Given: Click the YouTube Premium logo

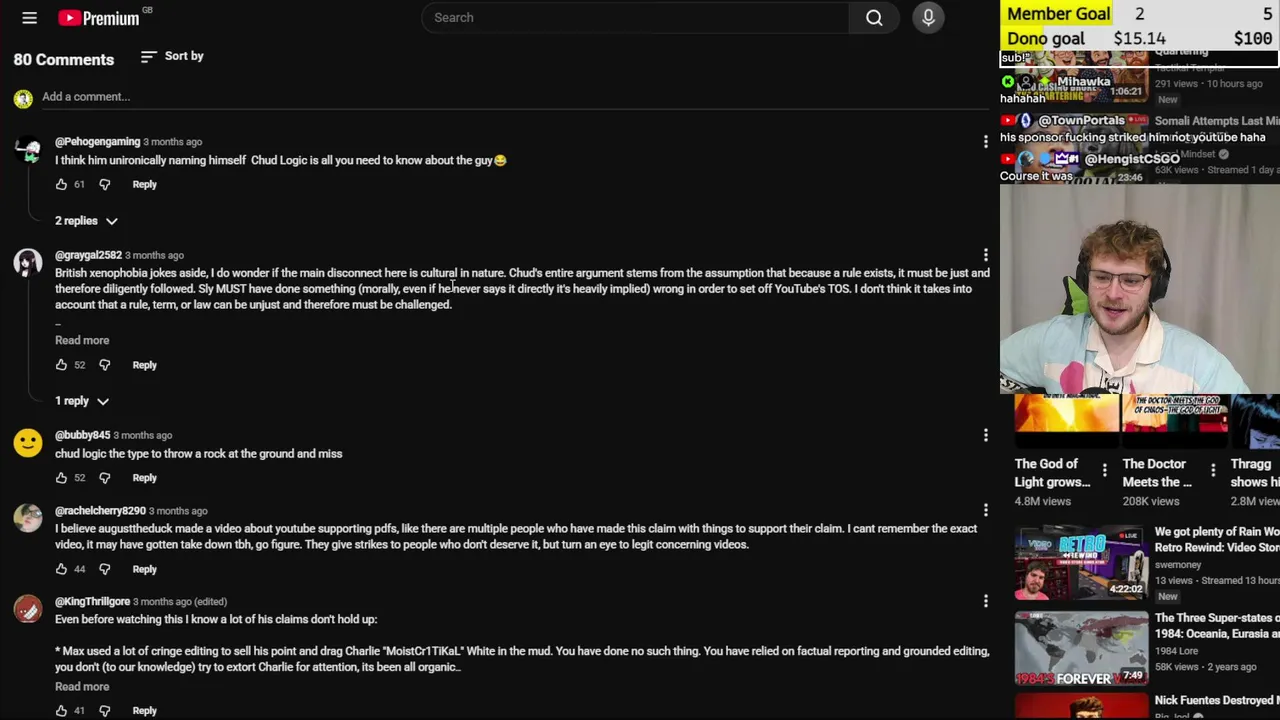Looking at the screenshot, I should point(100,18).
